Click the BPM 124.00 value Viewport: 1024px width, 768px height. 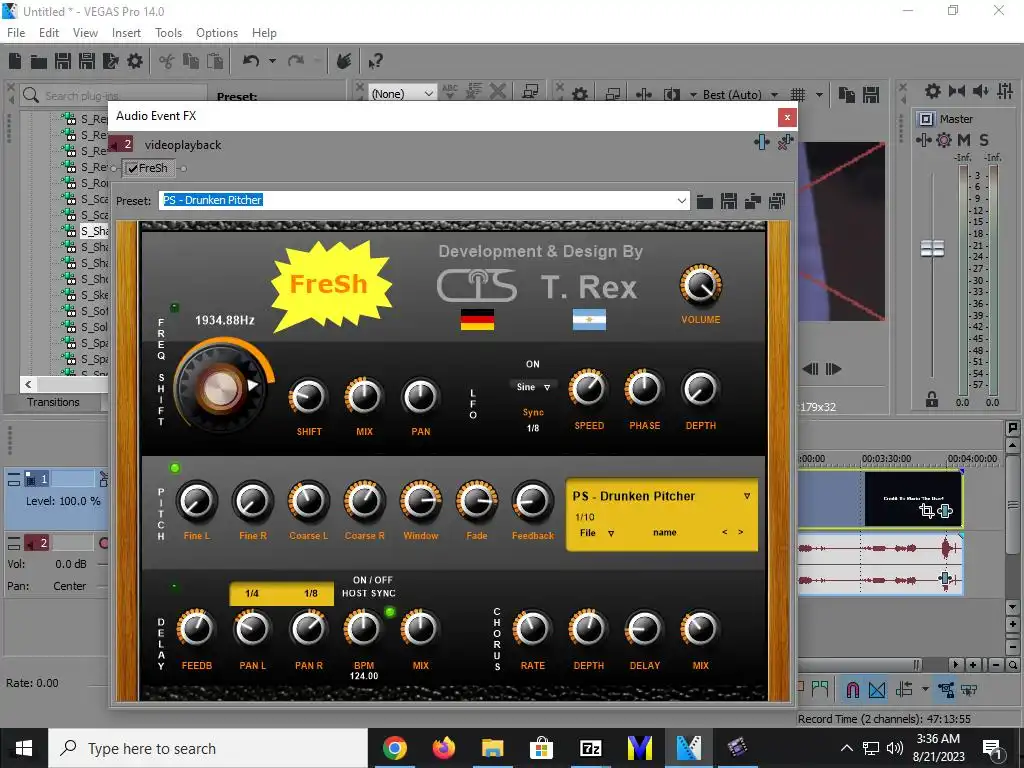tap(364, 676)
